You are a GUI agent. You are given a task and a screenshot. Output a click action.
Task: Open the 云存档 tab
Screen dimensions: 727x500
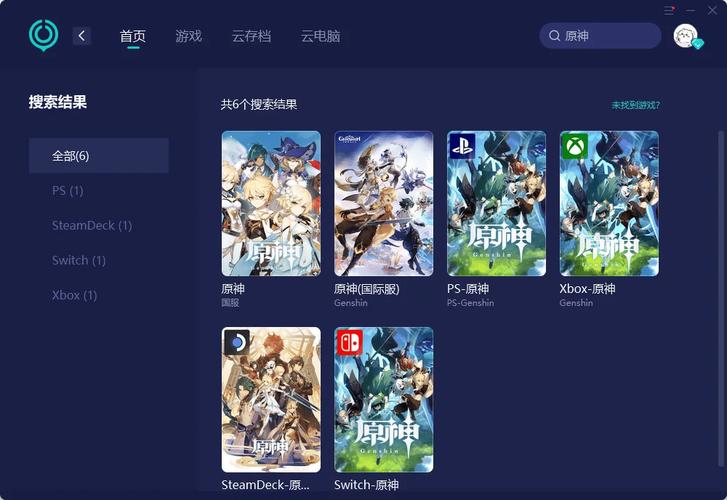(251, 36)
